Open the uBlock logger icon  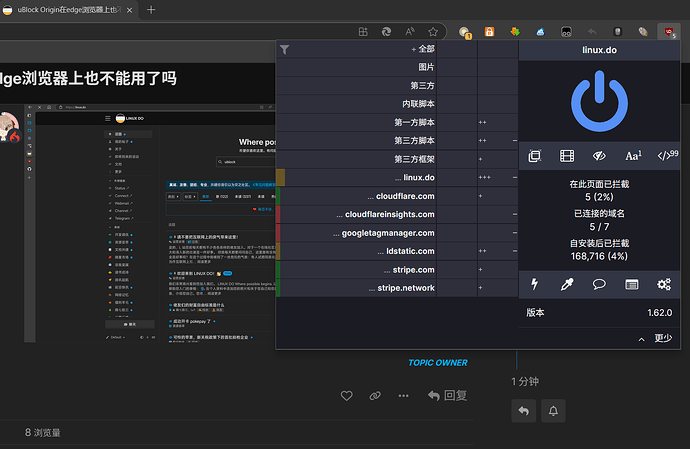(631, 284)
